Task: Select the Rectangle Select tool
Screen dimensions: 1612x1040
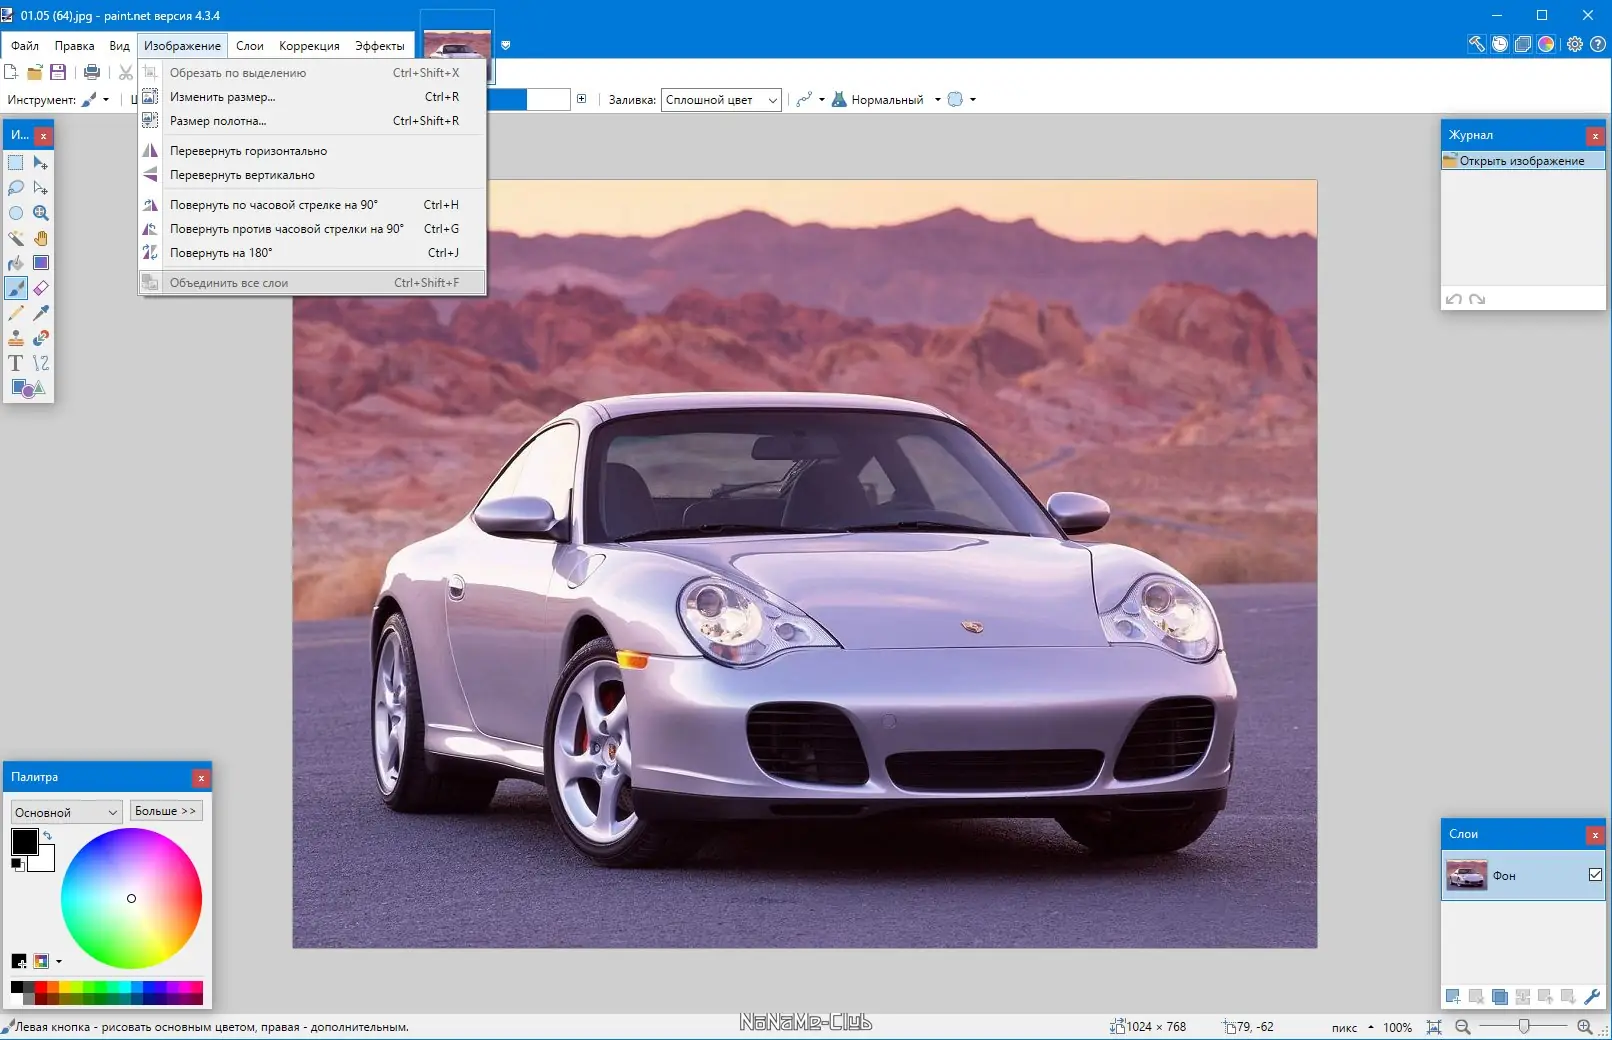Action: (x=16, y=163)
